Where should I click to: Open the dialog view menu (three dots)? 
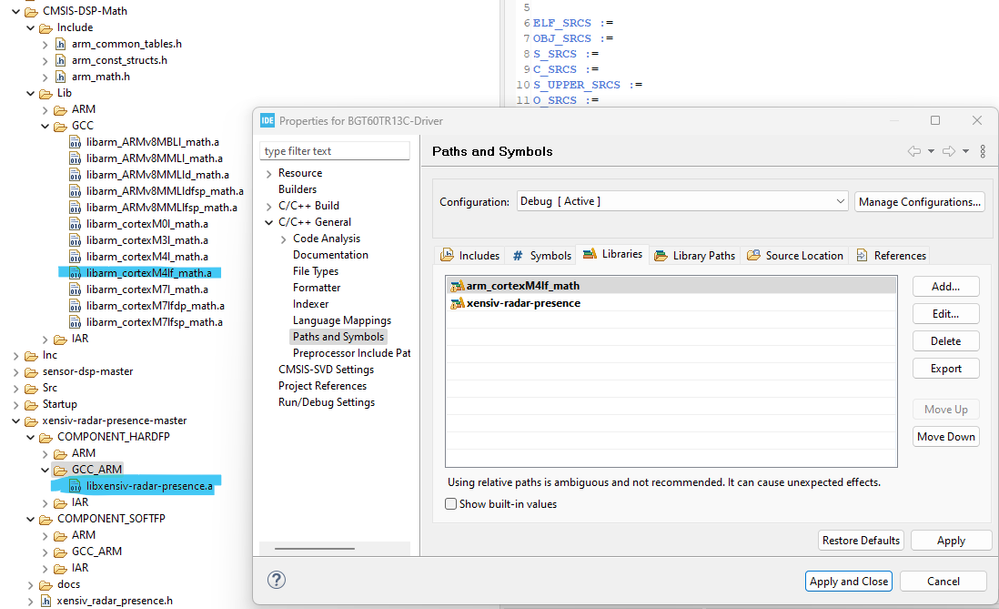[x=983, y=151]
